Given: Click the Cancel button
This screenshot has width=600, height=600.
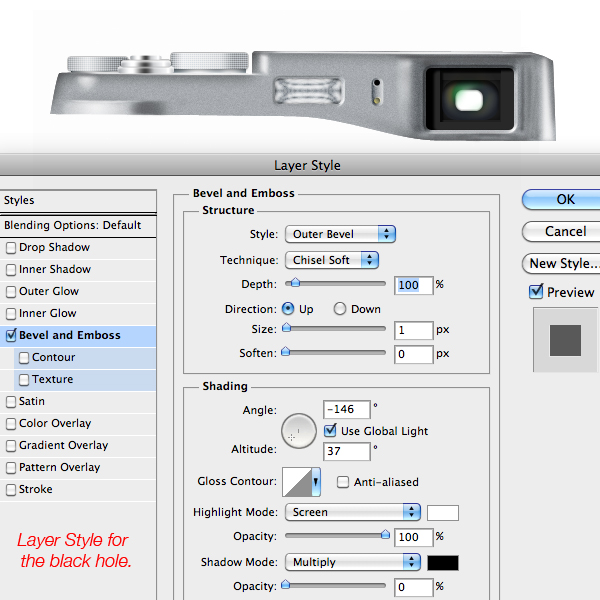Looking at the screenshot, I should pos(561,232).
